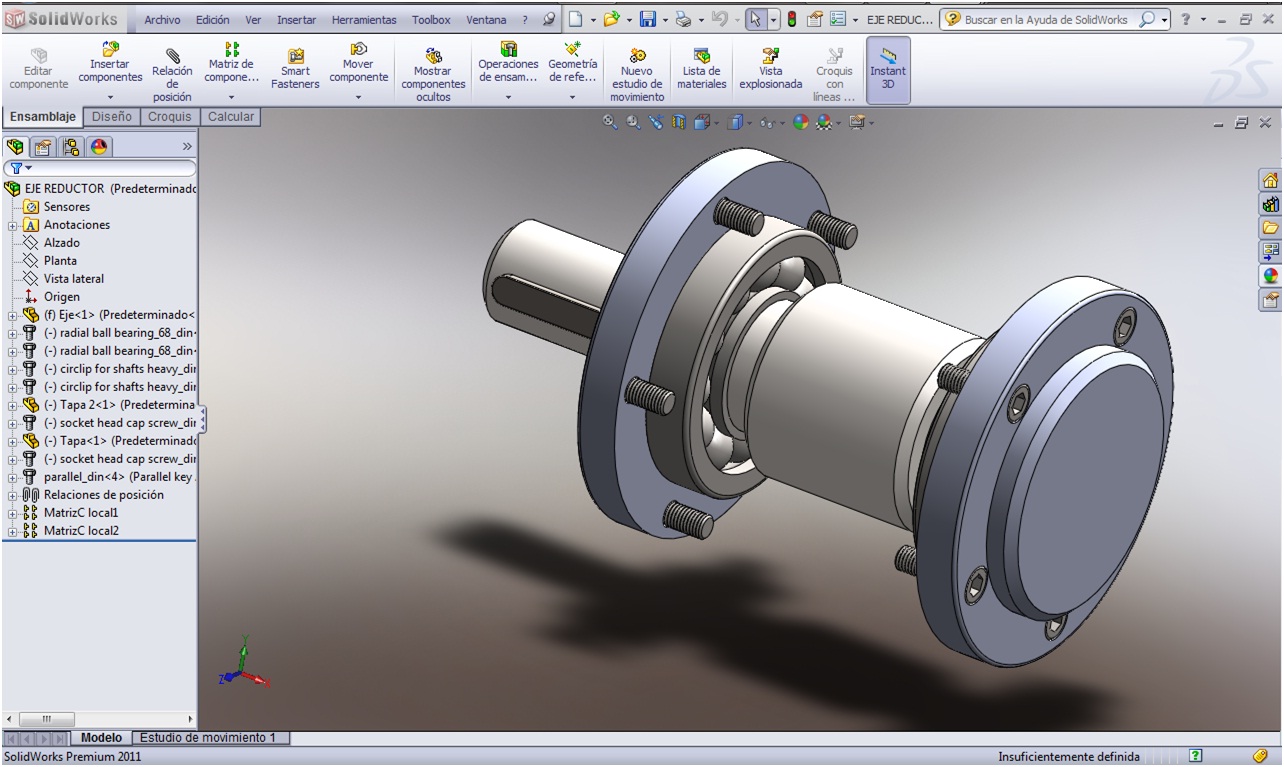Open file properties icon in top toolbar
Viewport: 1284px width, 767px height.
[815, 19]
